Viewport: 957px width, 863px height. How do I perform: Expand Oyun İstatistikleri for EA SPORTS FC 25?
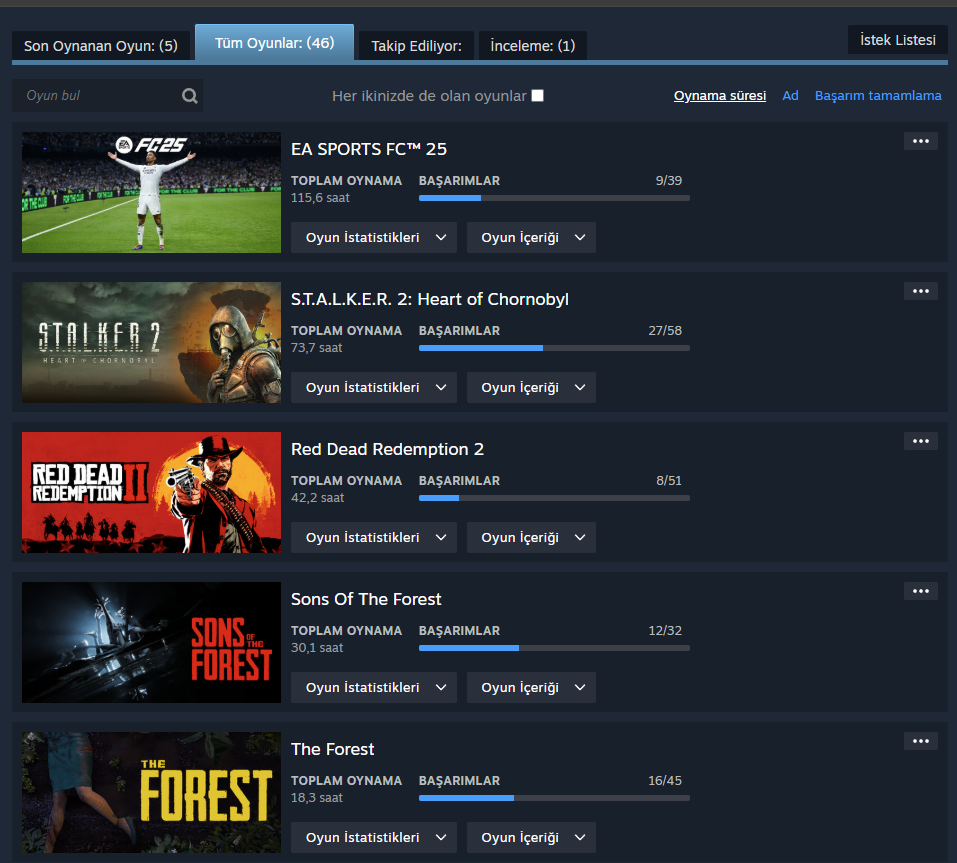pos(374,237)
